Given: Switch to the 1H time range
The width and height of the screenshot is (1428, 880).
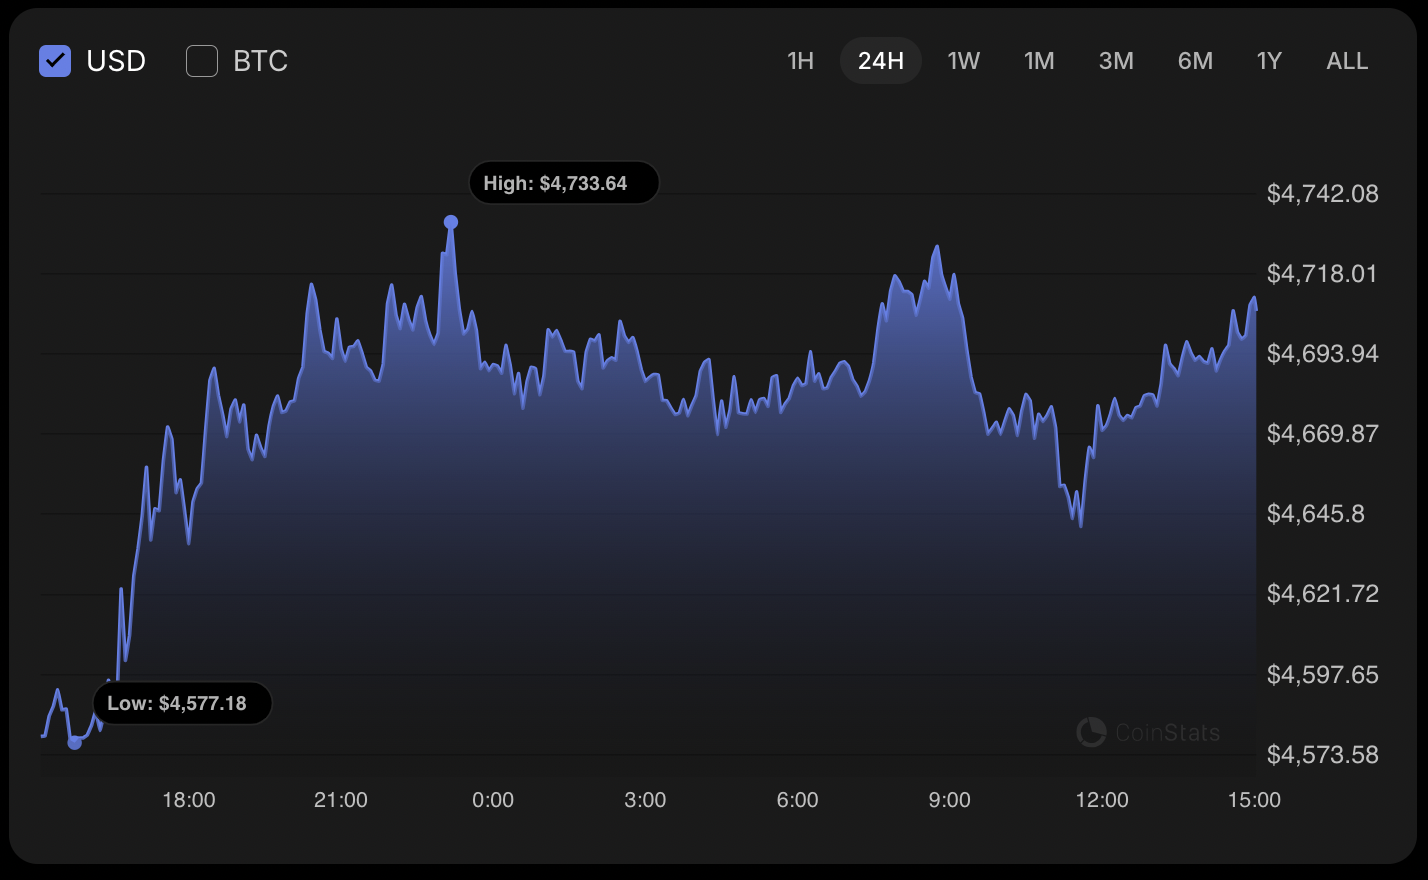Looking at the screenshot, I should (x=800, y=61).
